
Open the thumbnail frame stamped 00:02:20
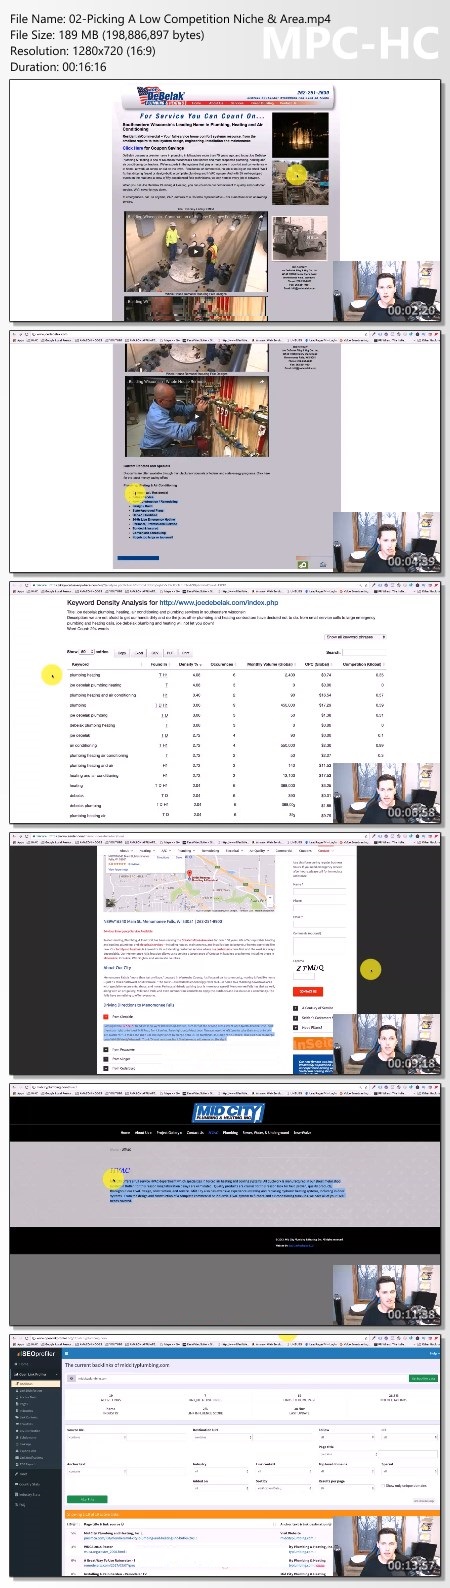pyautogui.click(x=225, y=200)
